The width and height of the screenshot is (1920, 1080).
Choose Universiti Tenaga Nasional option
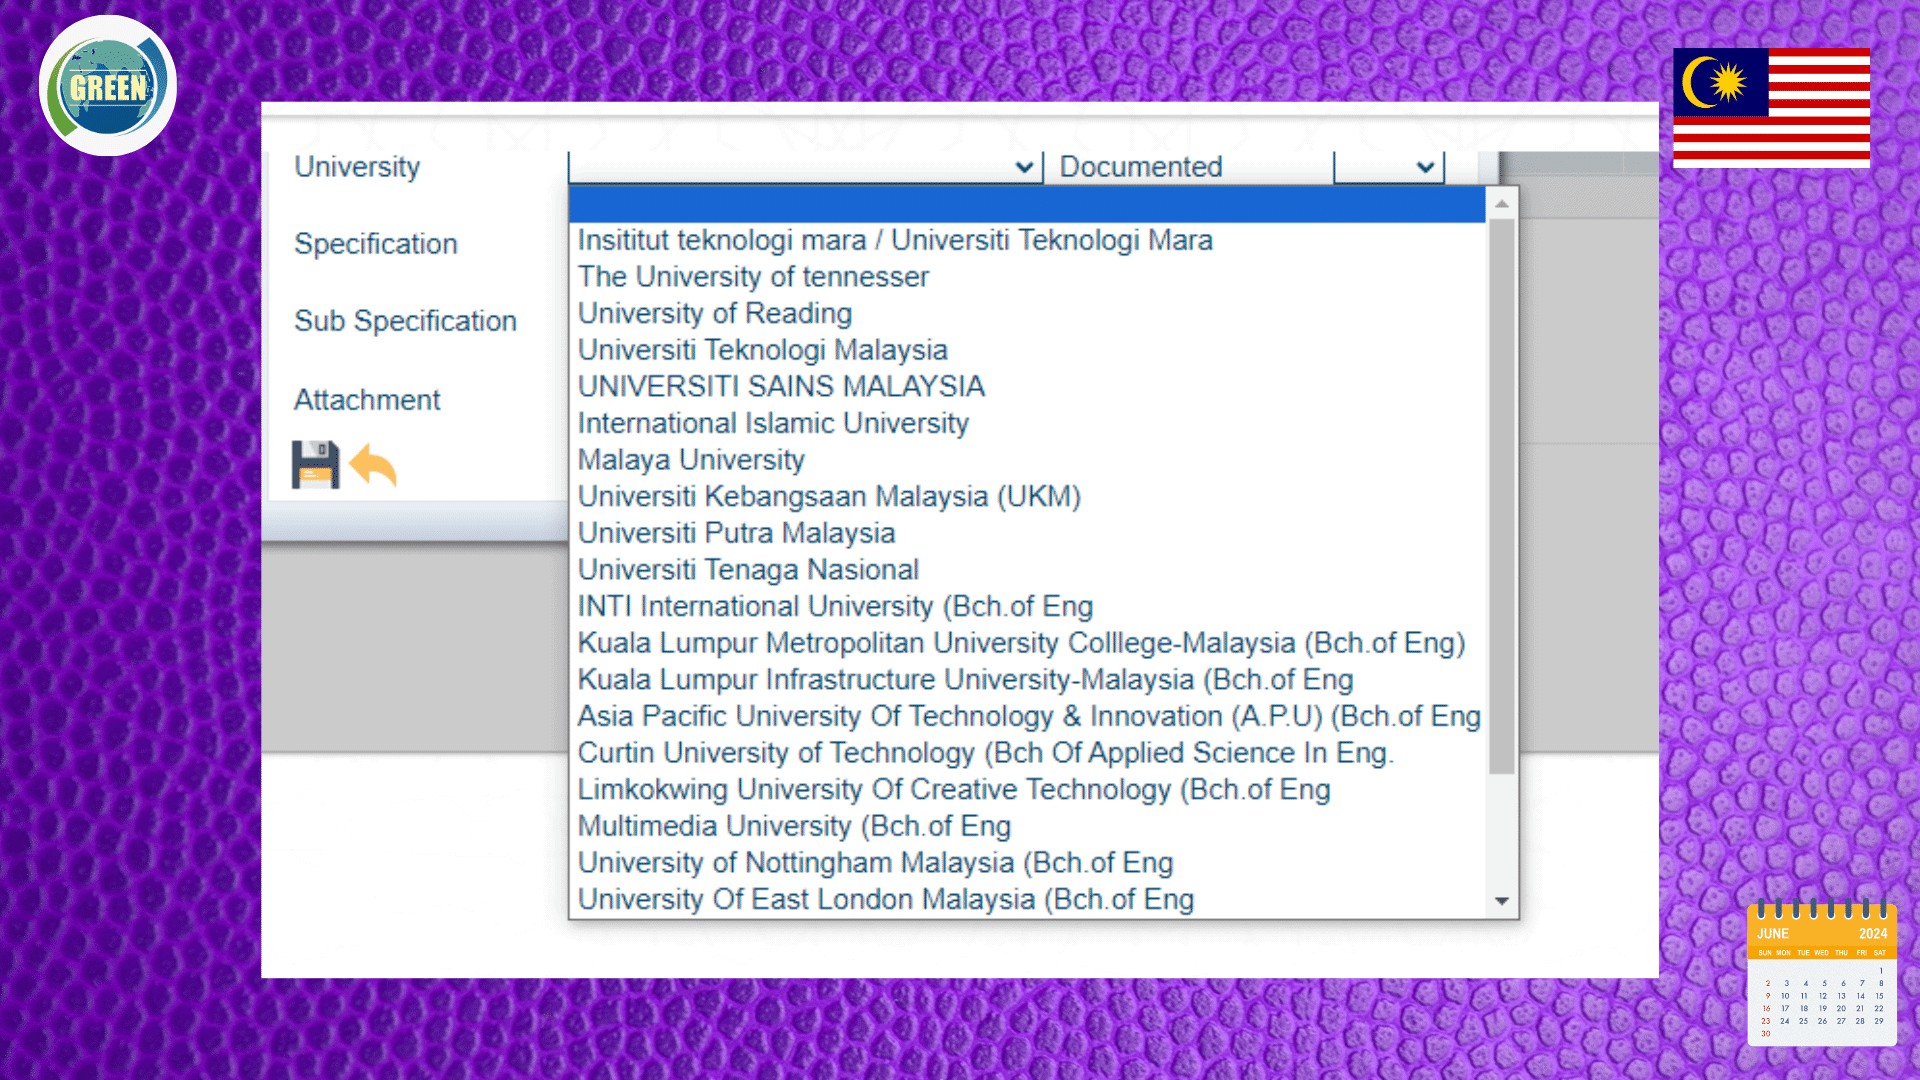click(x=748, y=570)
